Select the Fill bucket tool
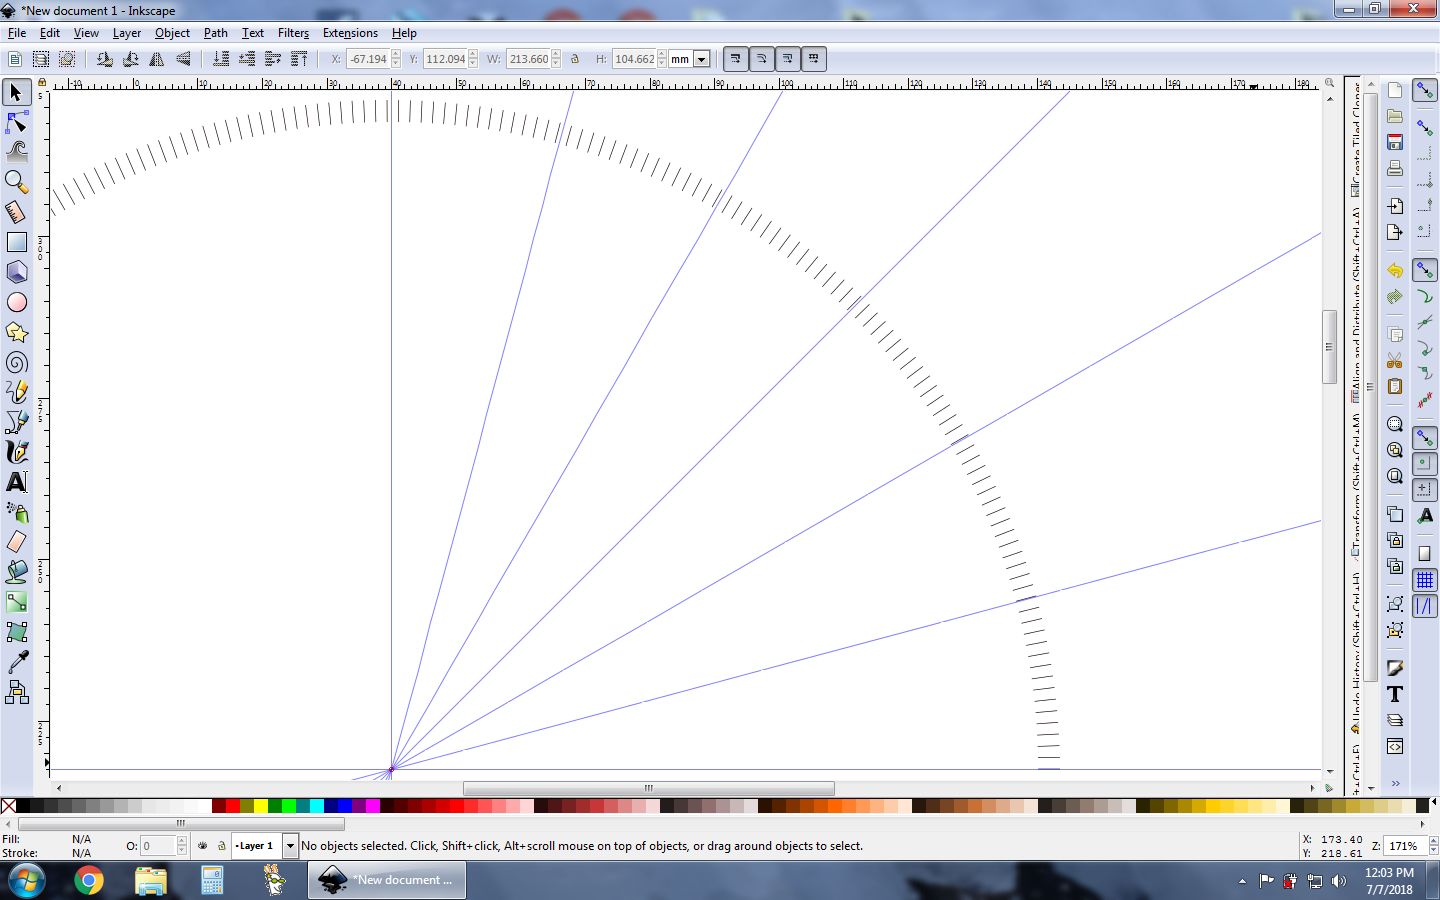Viewport: 1440px width, 900px height. pos(17,572)
